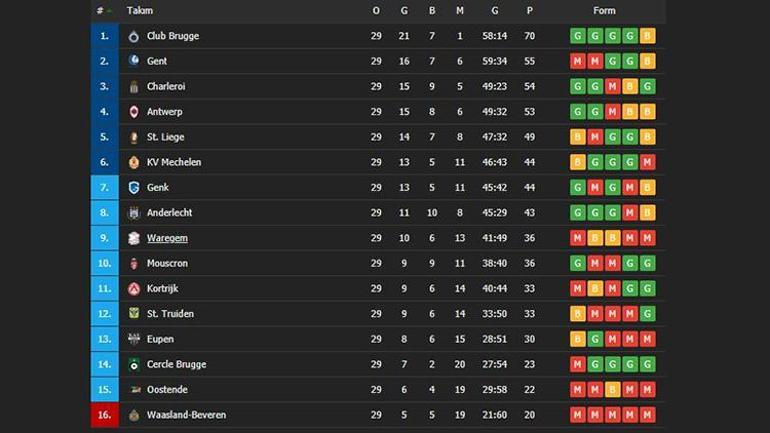The image size is (770, 433).
Task: Click the Cercle Brugge logo icon
Action: pos(134,365)
